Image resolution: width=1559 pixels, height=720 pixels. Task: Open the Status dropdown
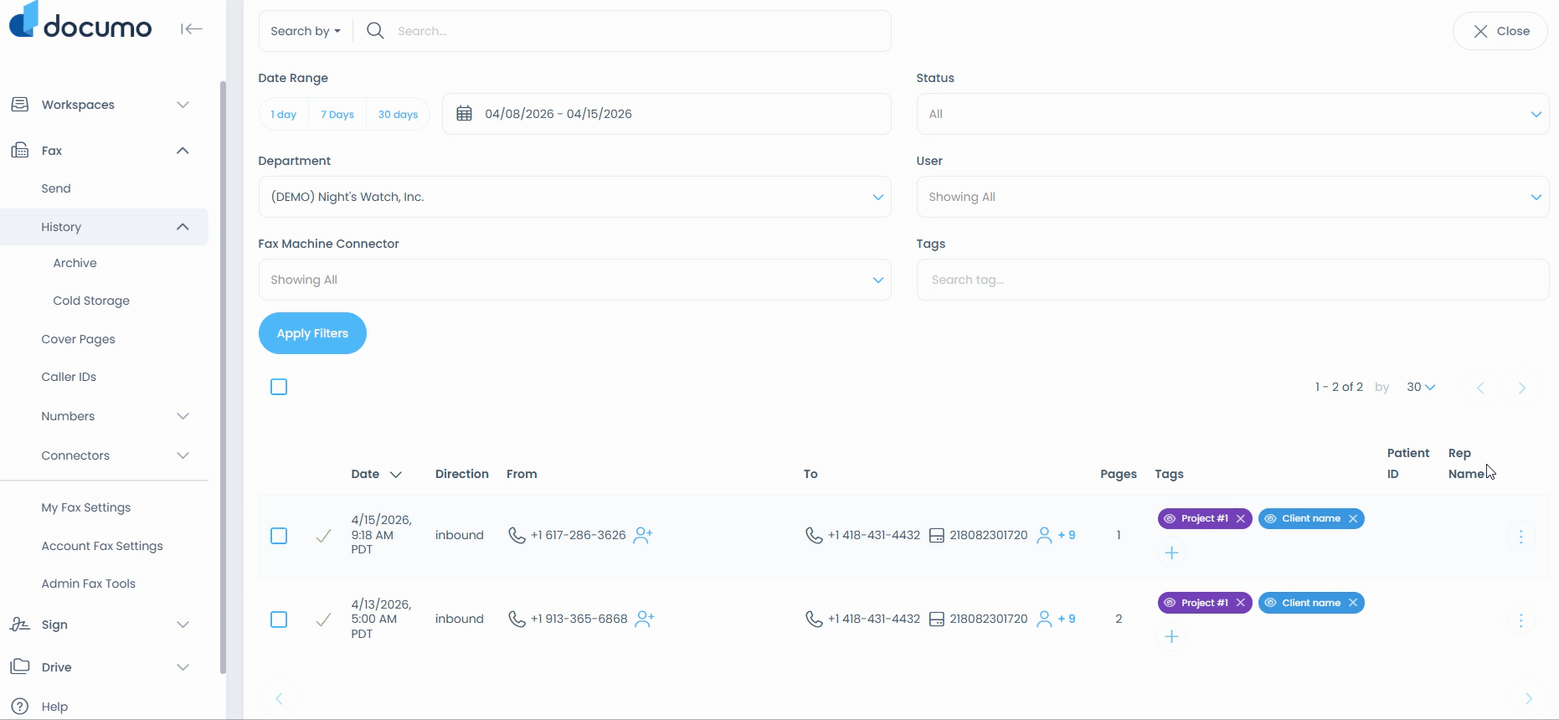click(1232, 114)
